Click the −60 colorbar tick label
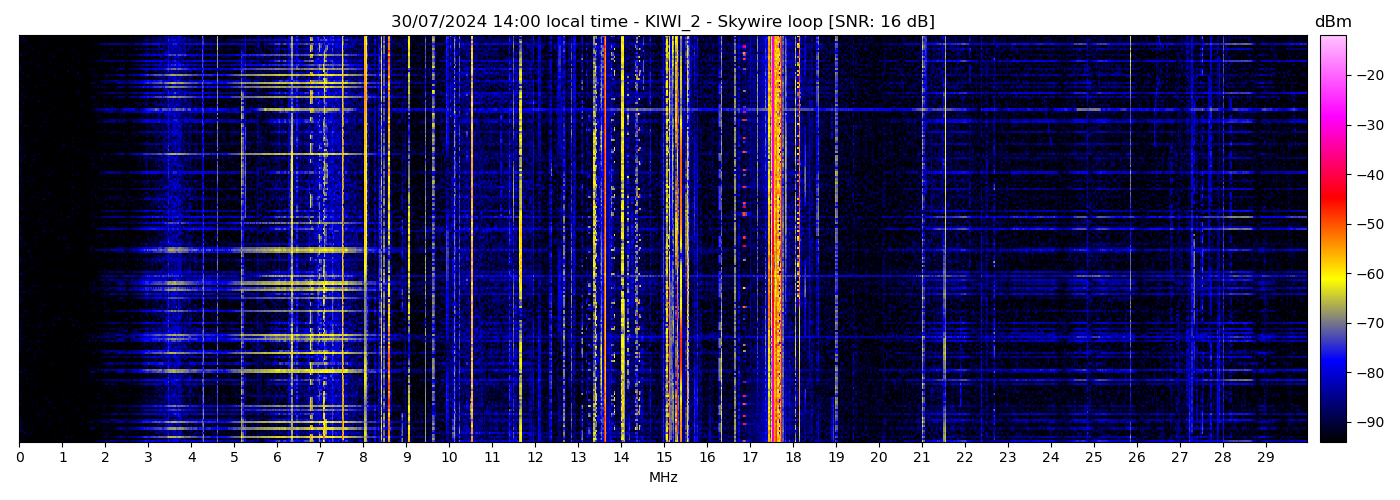The width and height of the screenshot is (1400, 500). tap(1369, 273)
